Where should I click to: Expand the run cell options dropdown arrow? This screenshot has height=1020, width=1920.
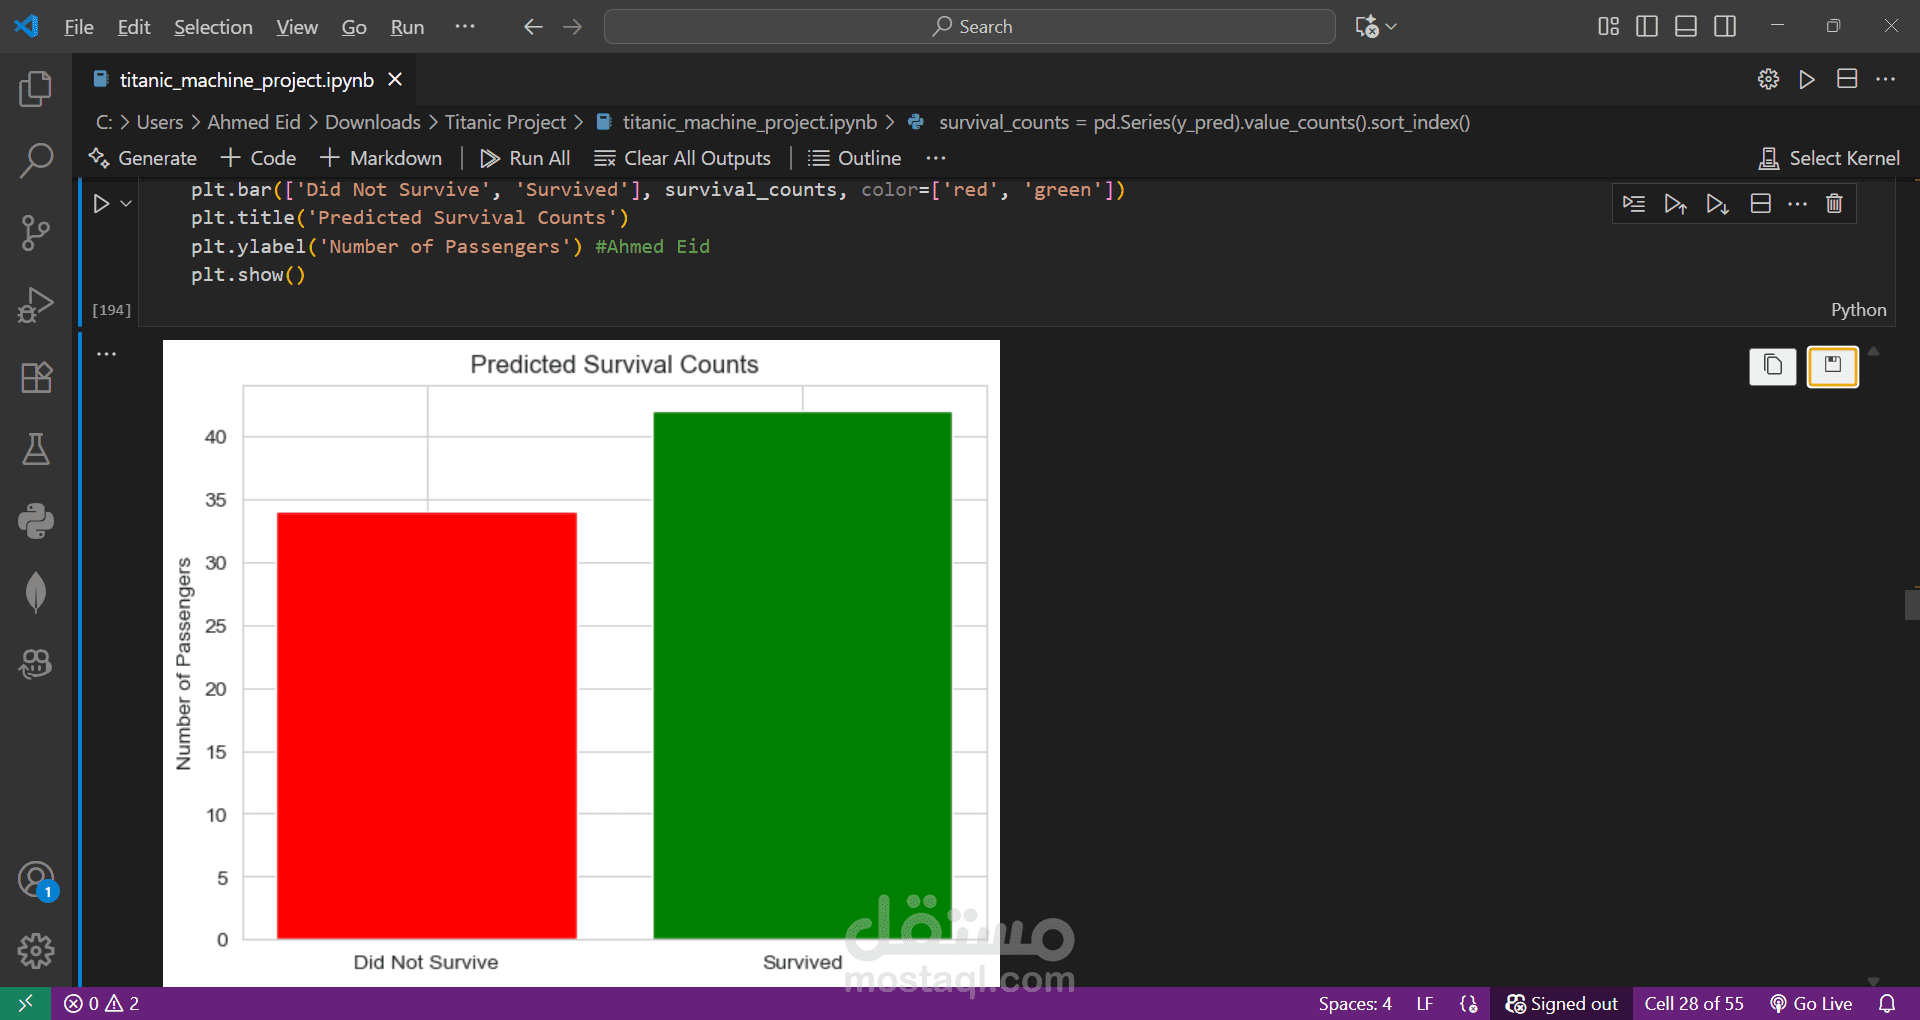tap(126, 204)
